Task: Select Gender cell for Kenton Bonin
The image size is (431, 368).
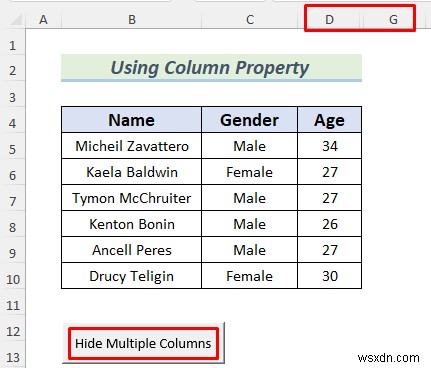Action: point(249,224)
